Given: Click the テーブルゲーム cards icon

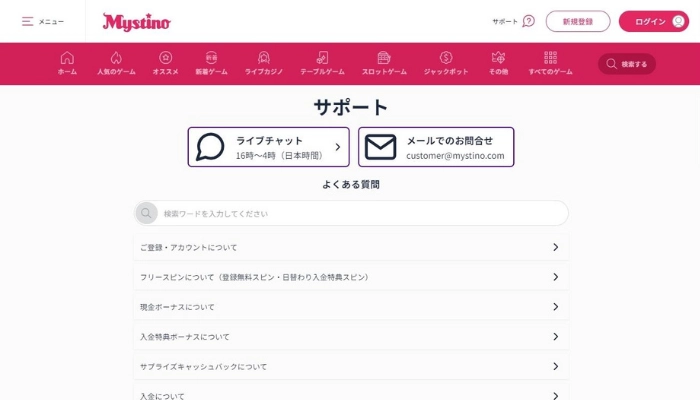Looking at the screenshot, I should coord(322,57).
